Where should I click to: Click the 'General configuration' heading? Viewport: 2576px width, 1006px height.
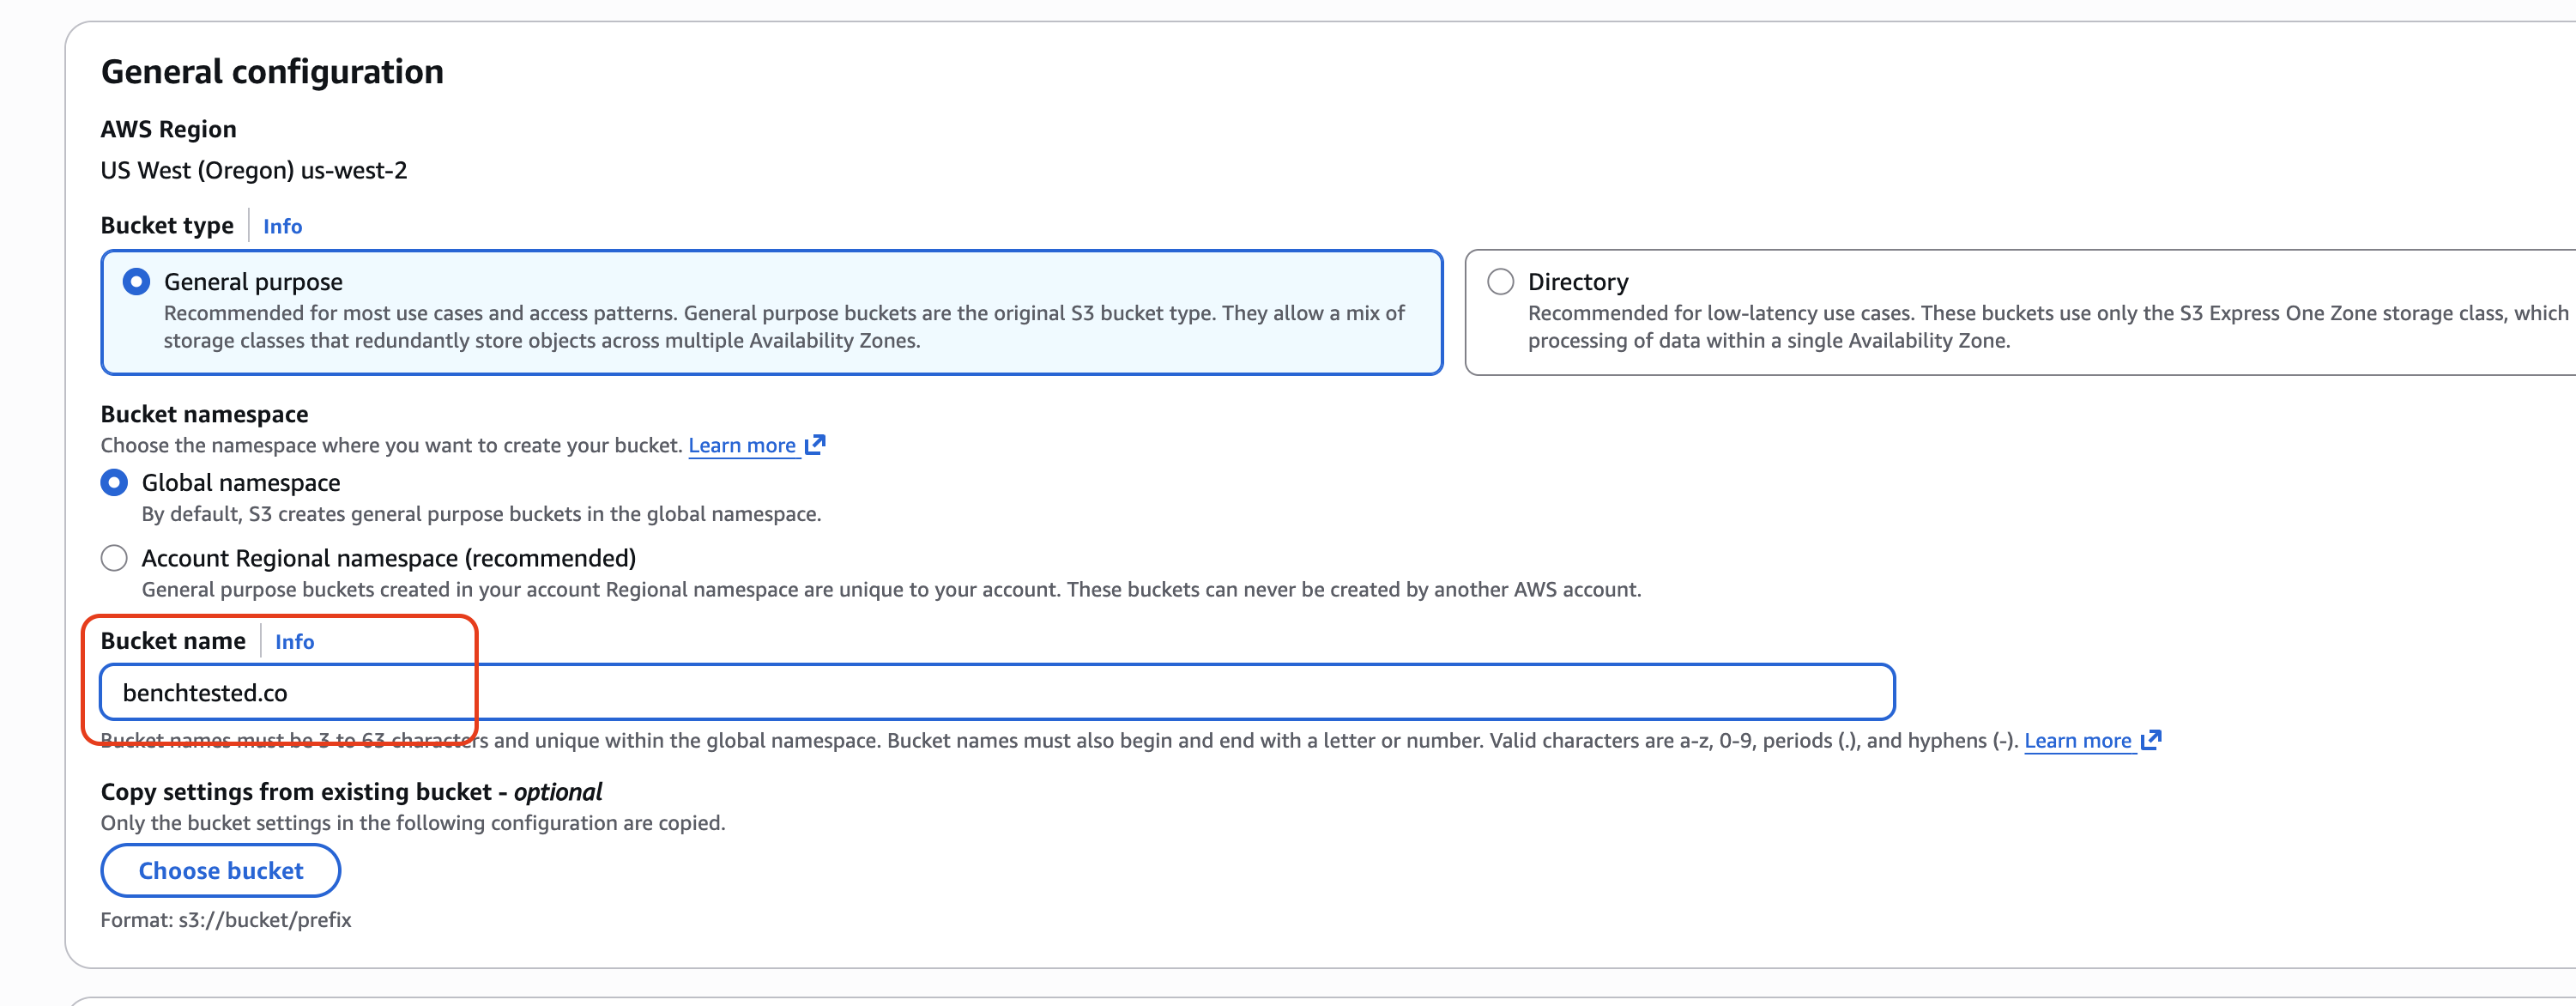coord(272,72)
